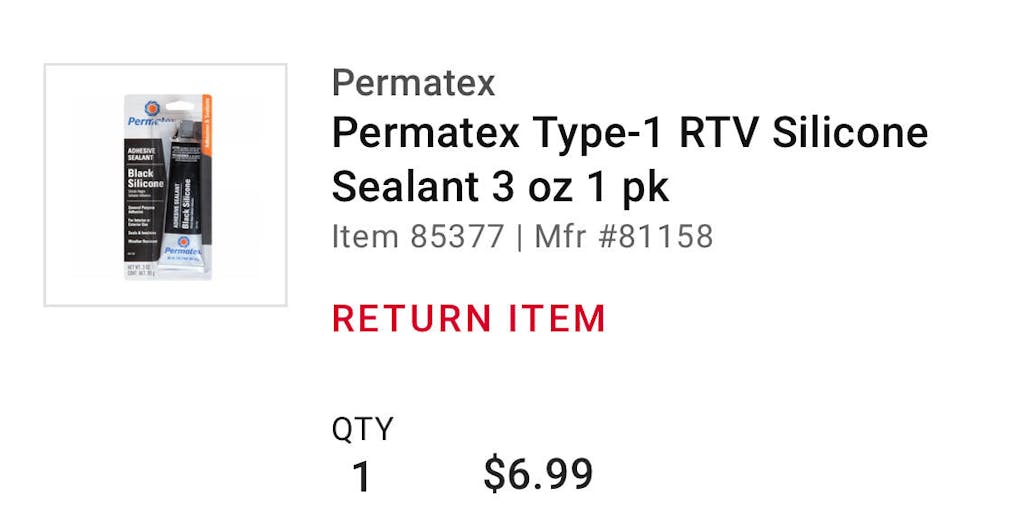This screenshot has width=1024, height=527.
Task: Click the quantity value 1
Action: (362, 477)
